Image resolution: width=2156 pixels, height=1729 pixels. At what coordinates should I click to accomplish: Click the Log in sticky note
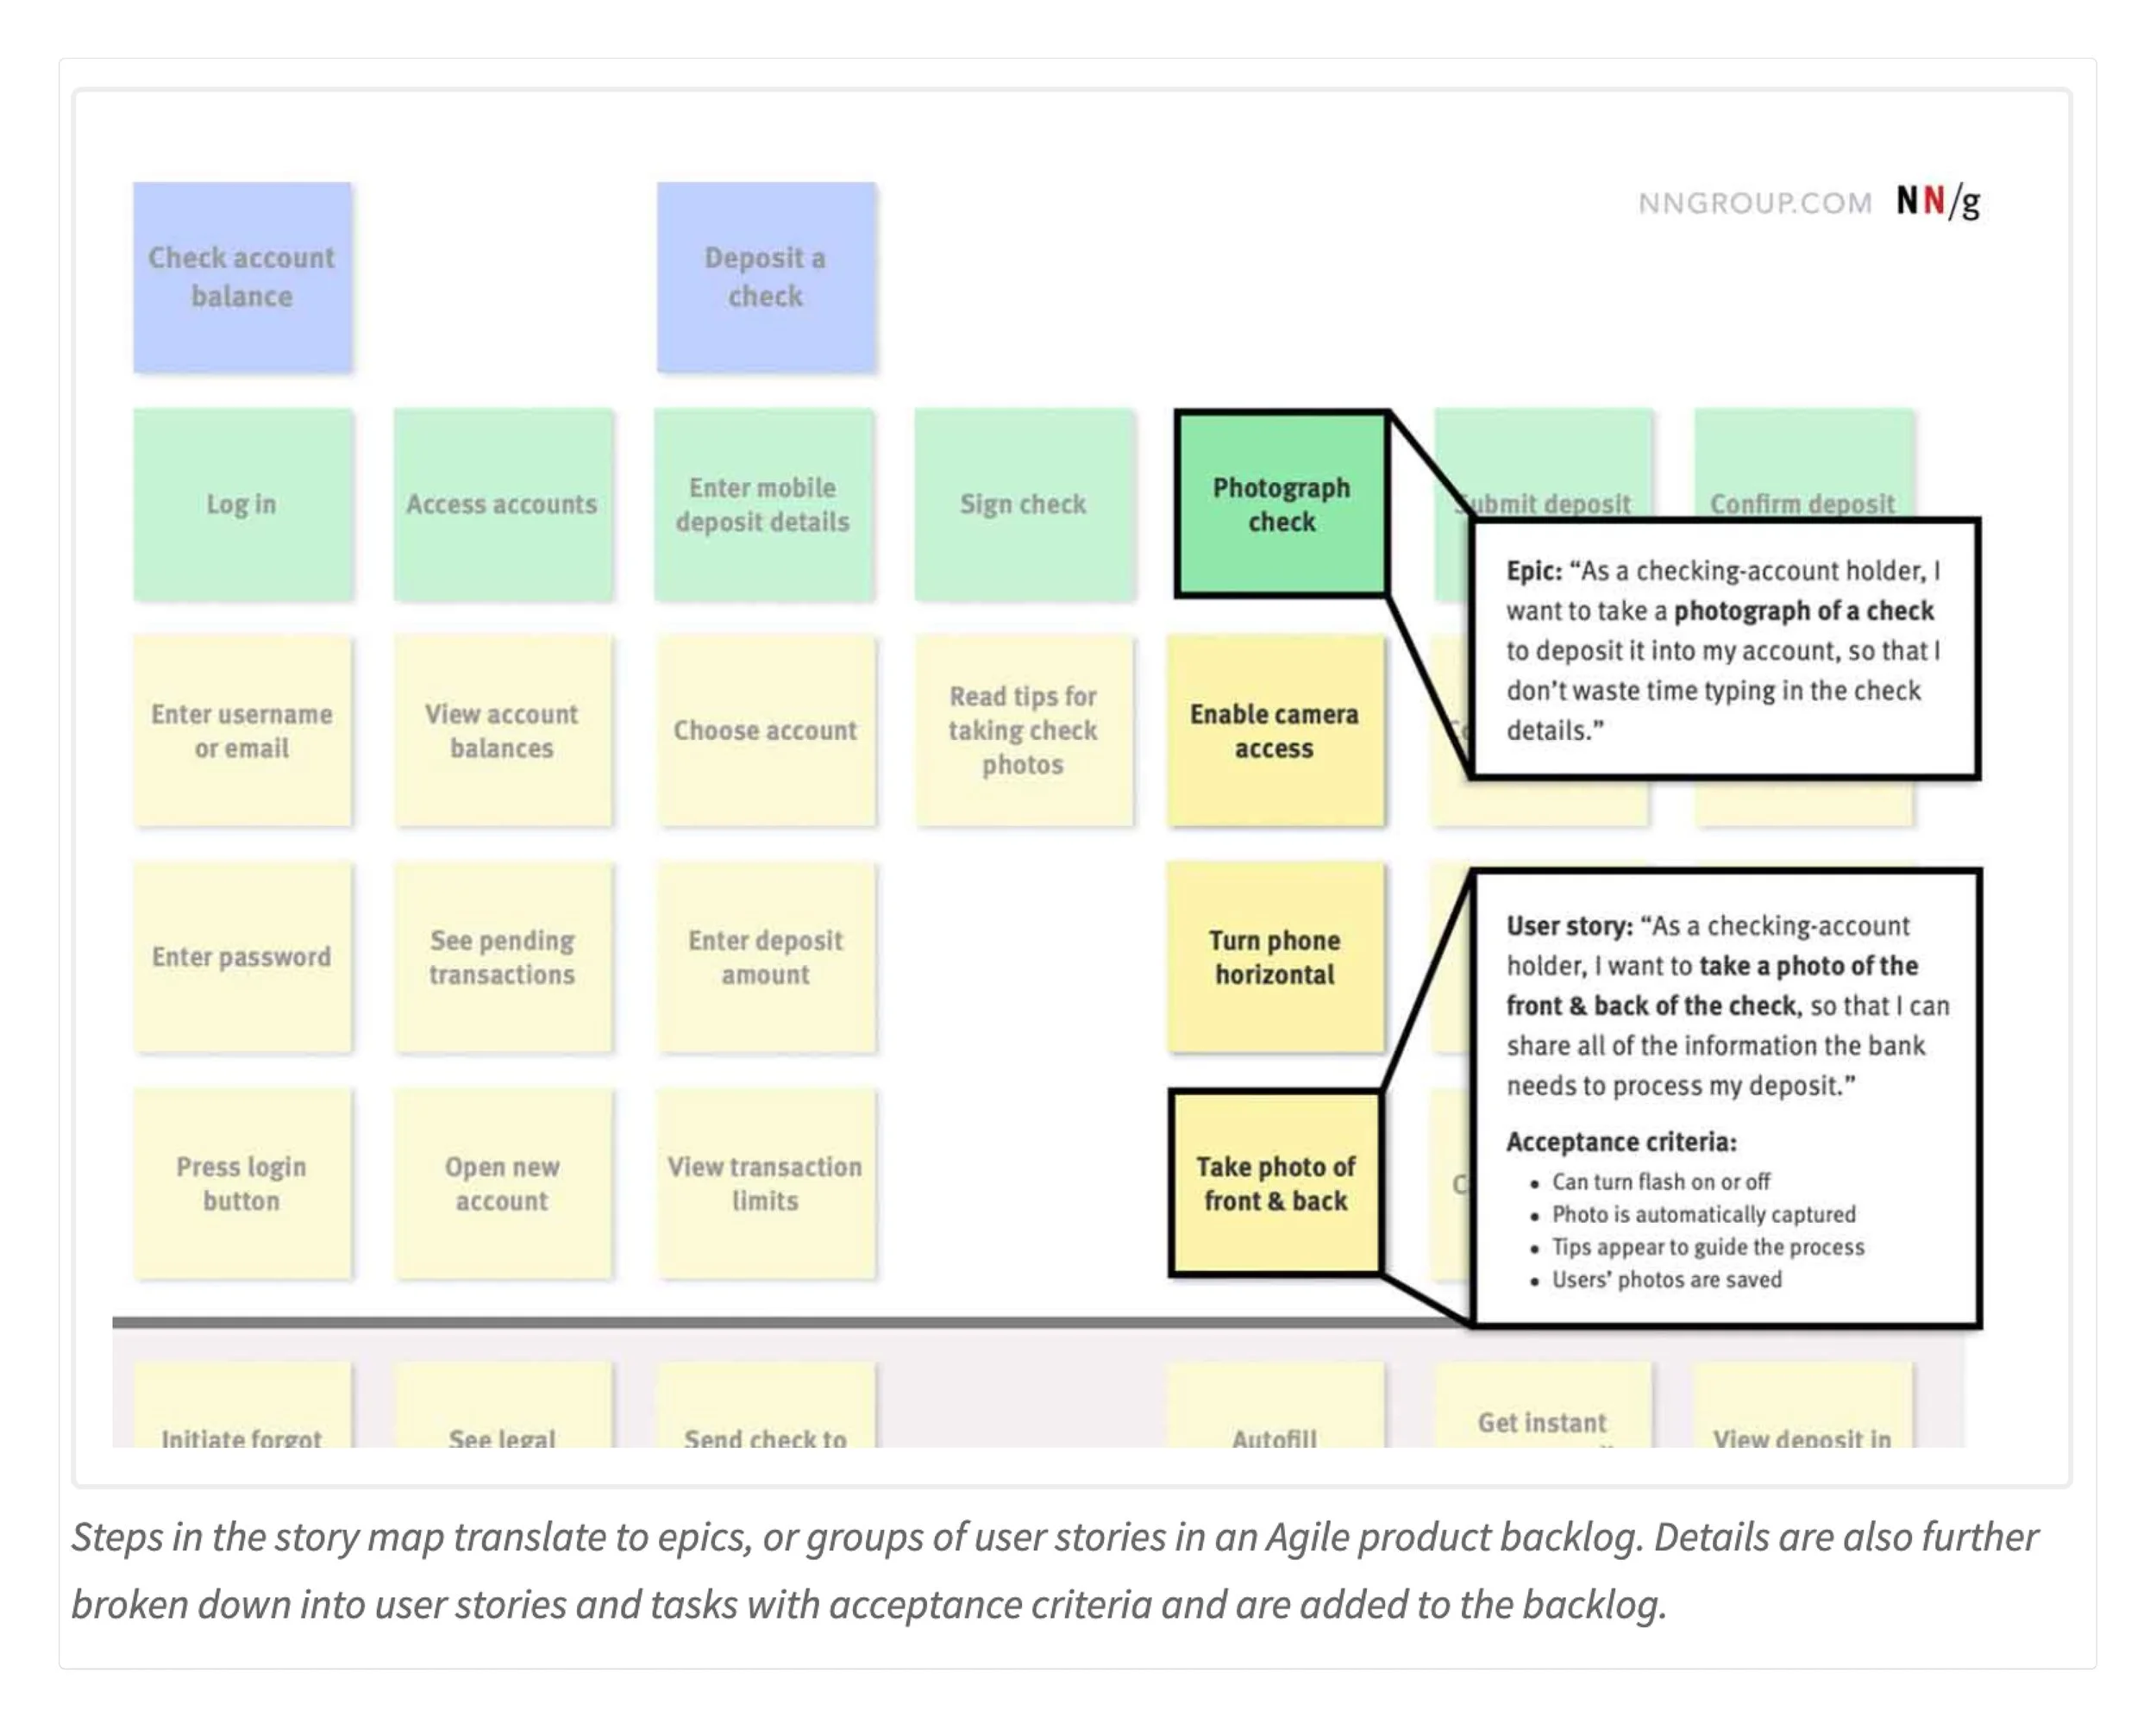242,504
